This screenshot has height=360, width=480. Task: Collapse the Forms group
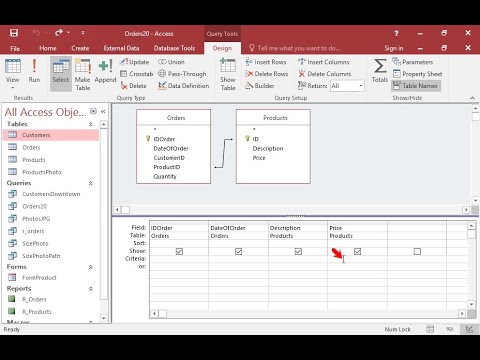[x=90, y=267]
